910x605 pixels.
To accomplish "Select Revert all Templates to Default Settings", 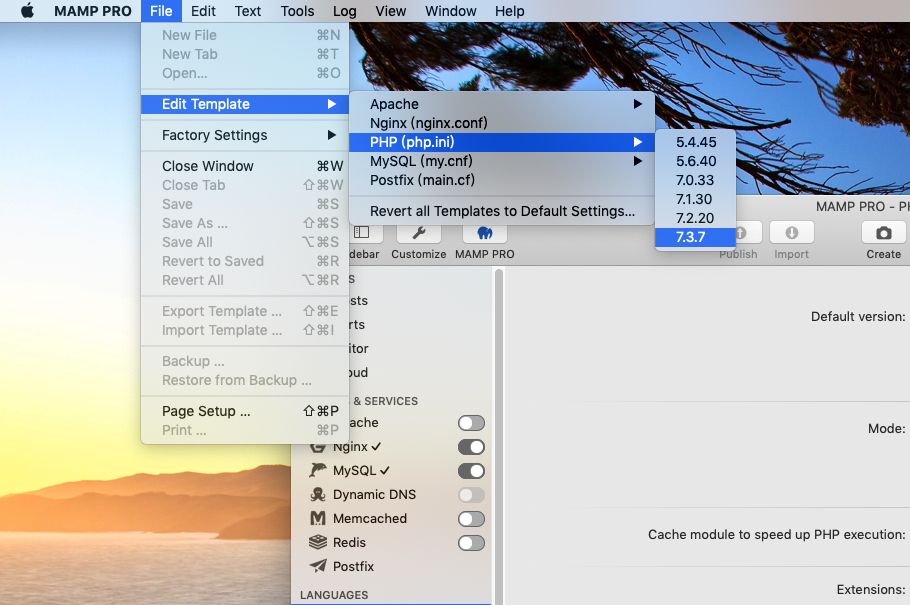I will click(502, 211).
